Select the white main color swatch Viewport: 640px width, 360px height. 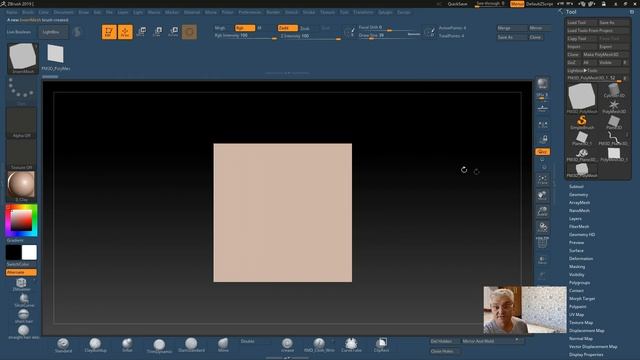[x=29, y=252]
